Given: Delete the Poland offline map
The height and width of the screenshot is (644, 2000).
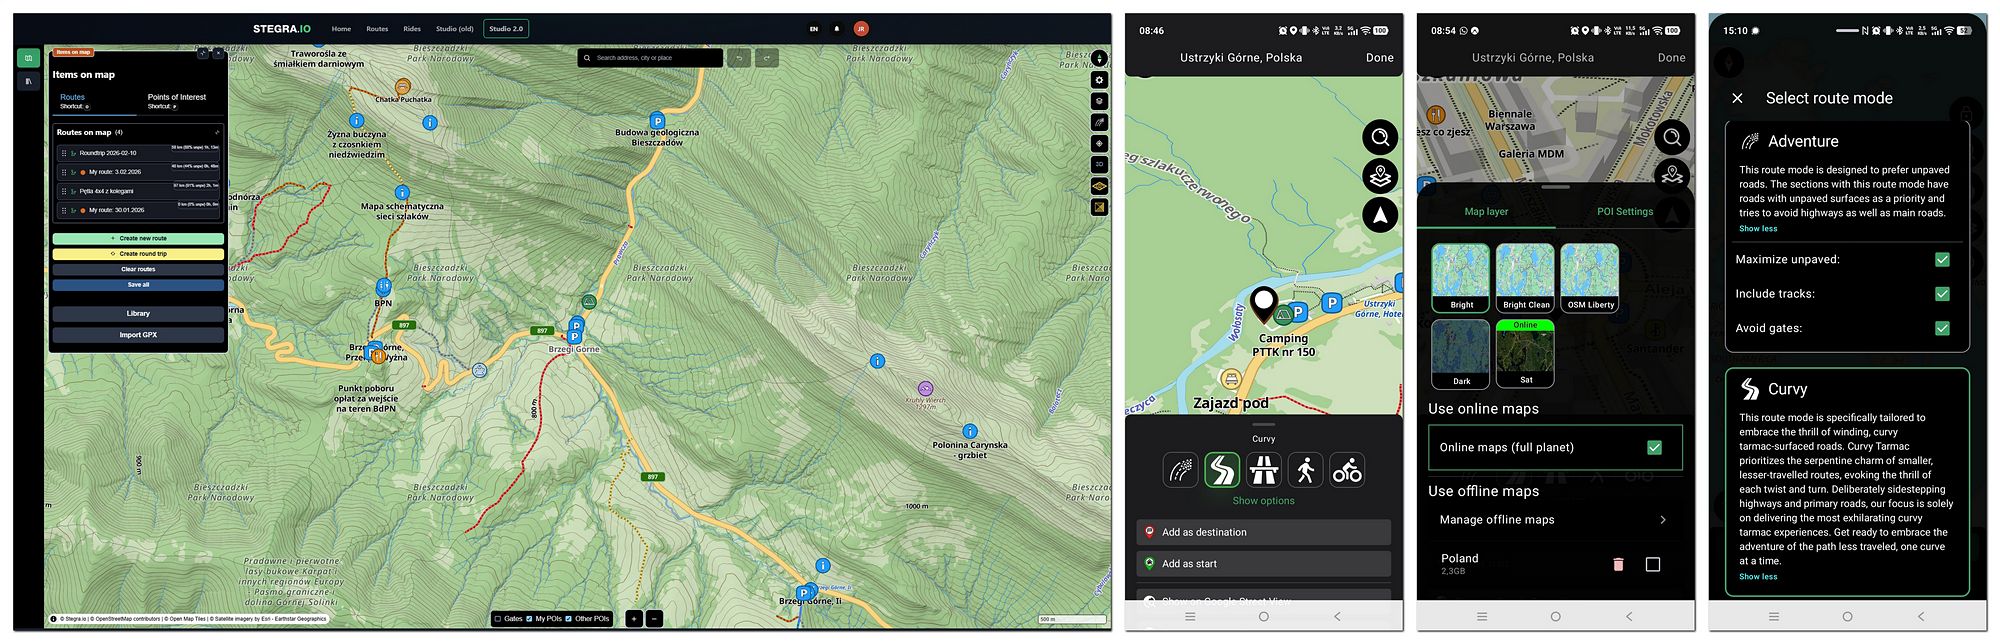Looking at the screenshot, I should [1618, 565].
